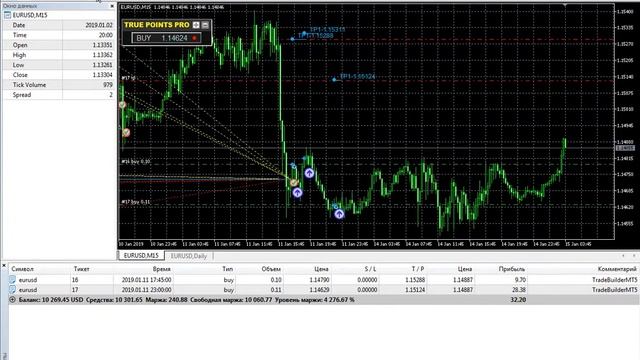Click the total profit 32.20
The height and width of the screenshot is (360, 640).
(518, 300)
